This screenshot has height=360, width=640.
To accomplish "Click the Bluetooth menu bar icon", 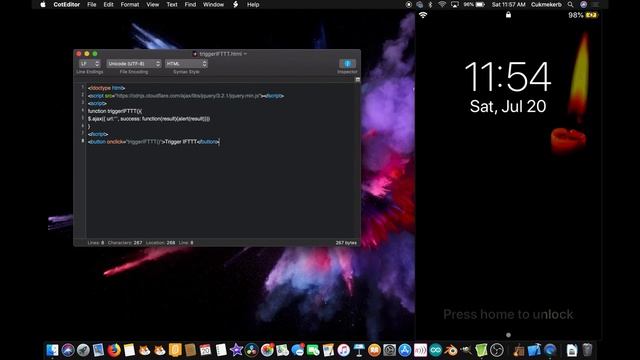I will pyautogui.click(x=431, y=4).
